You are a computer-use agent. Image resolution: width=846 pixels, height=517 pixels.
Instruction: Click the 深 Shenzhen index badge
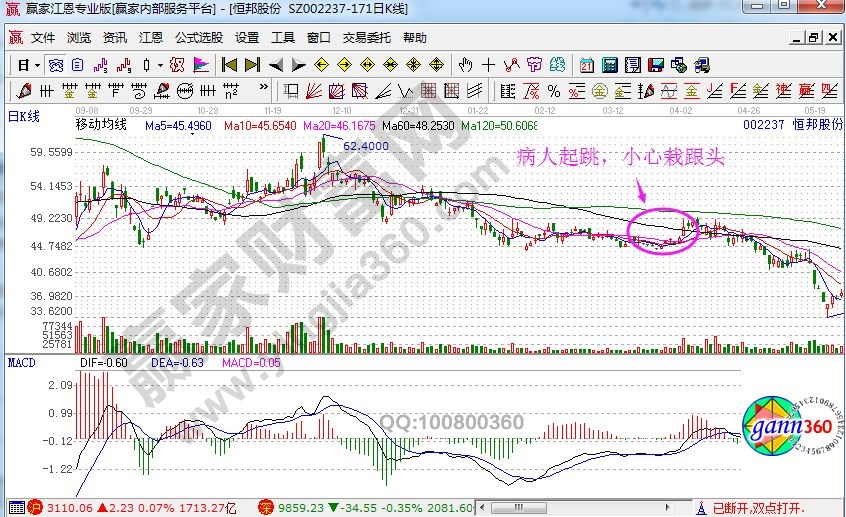(x=266, y=507)
